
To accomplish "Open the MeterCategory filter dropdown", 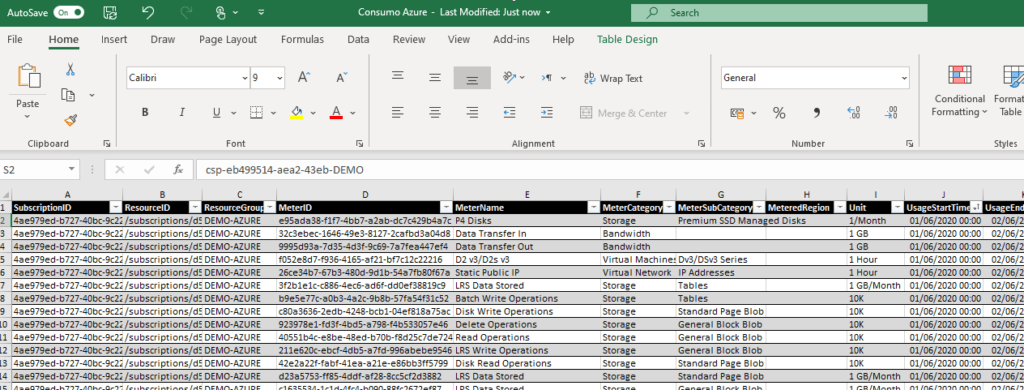I will (669, 207).
